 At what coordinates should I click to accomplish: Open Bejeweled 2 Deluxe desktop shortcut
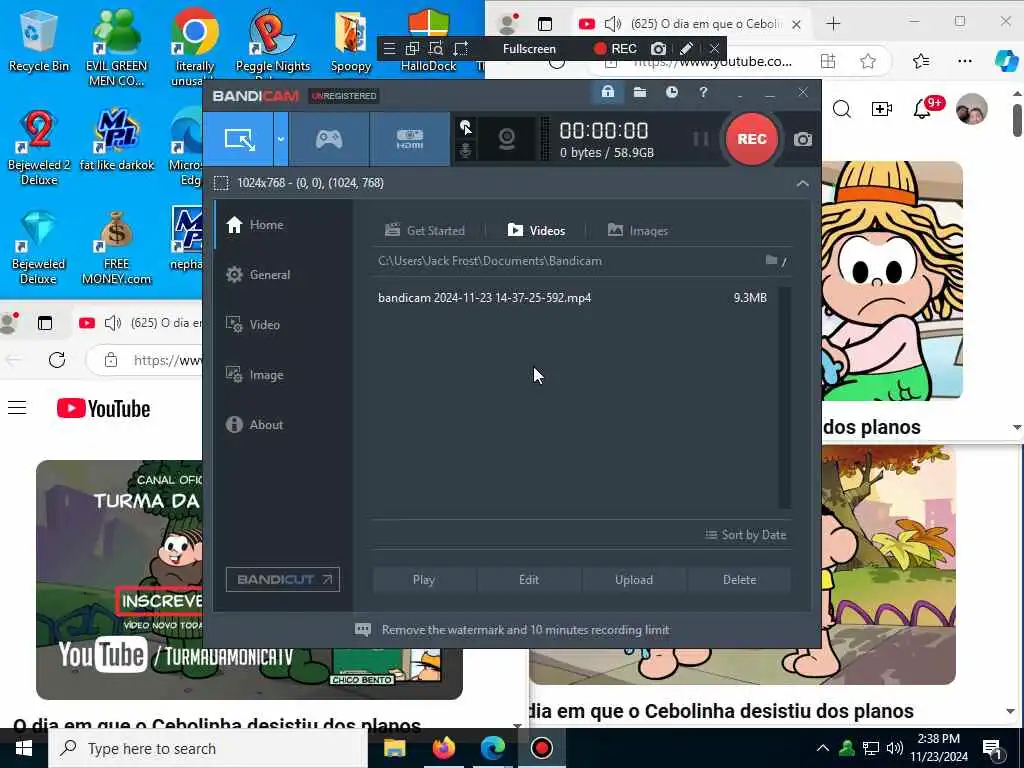pyautogui.click(x=39, y=148)
